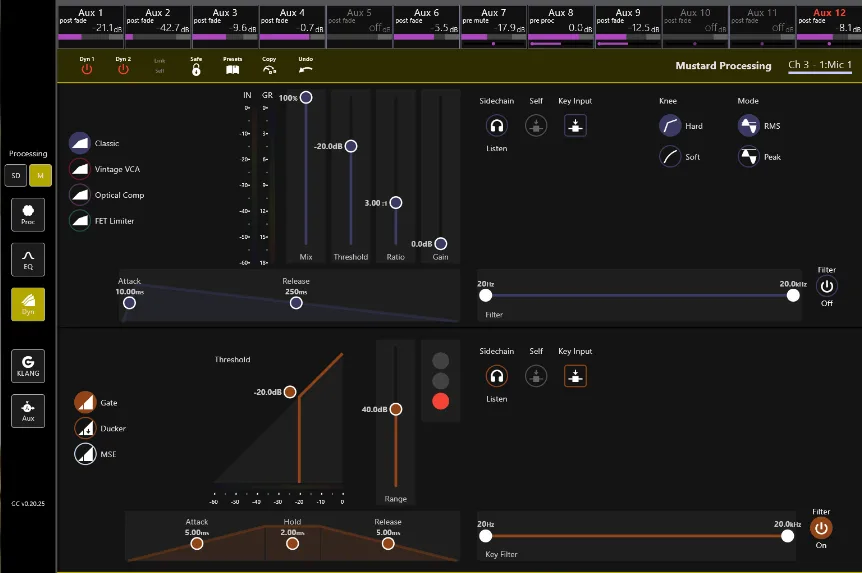Open the EQ processing tab
Image resolution: width=862 pixels, height=573 pixels.
click(28, 260)
